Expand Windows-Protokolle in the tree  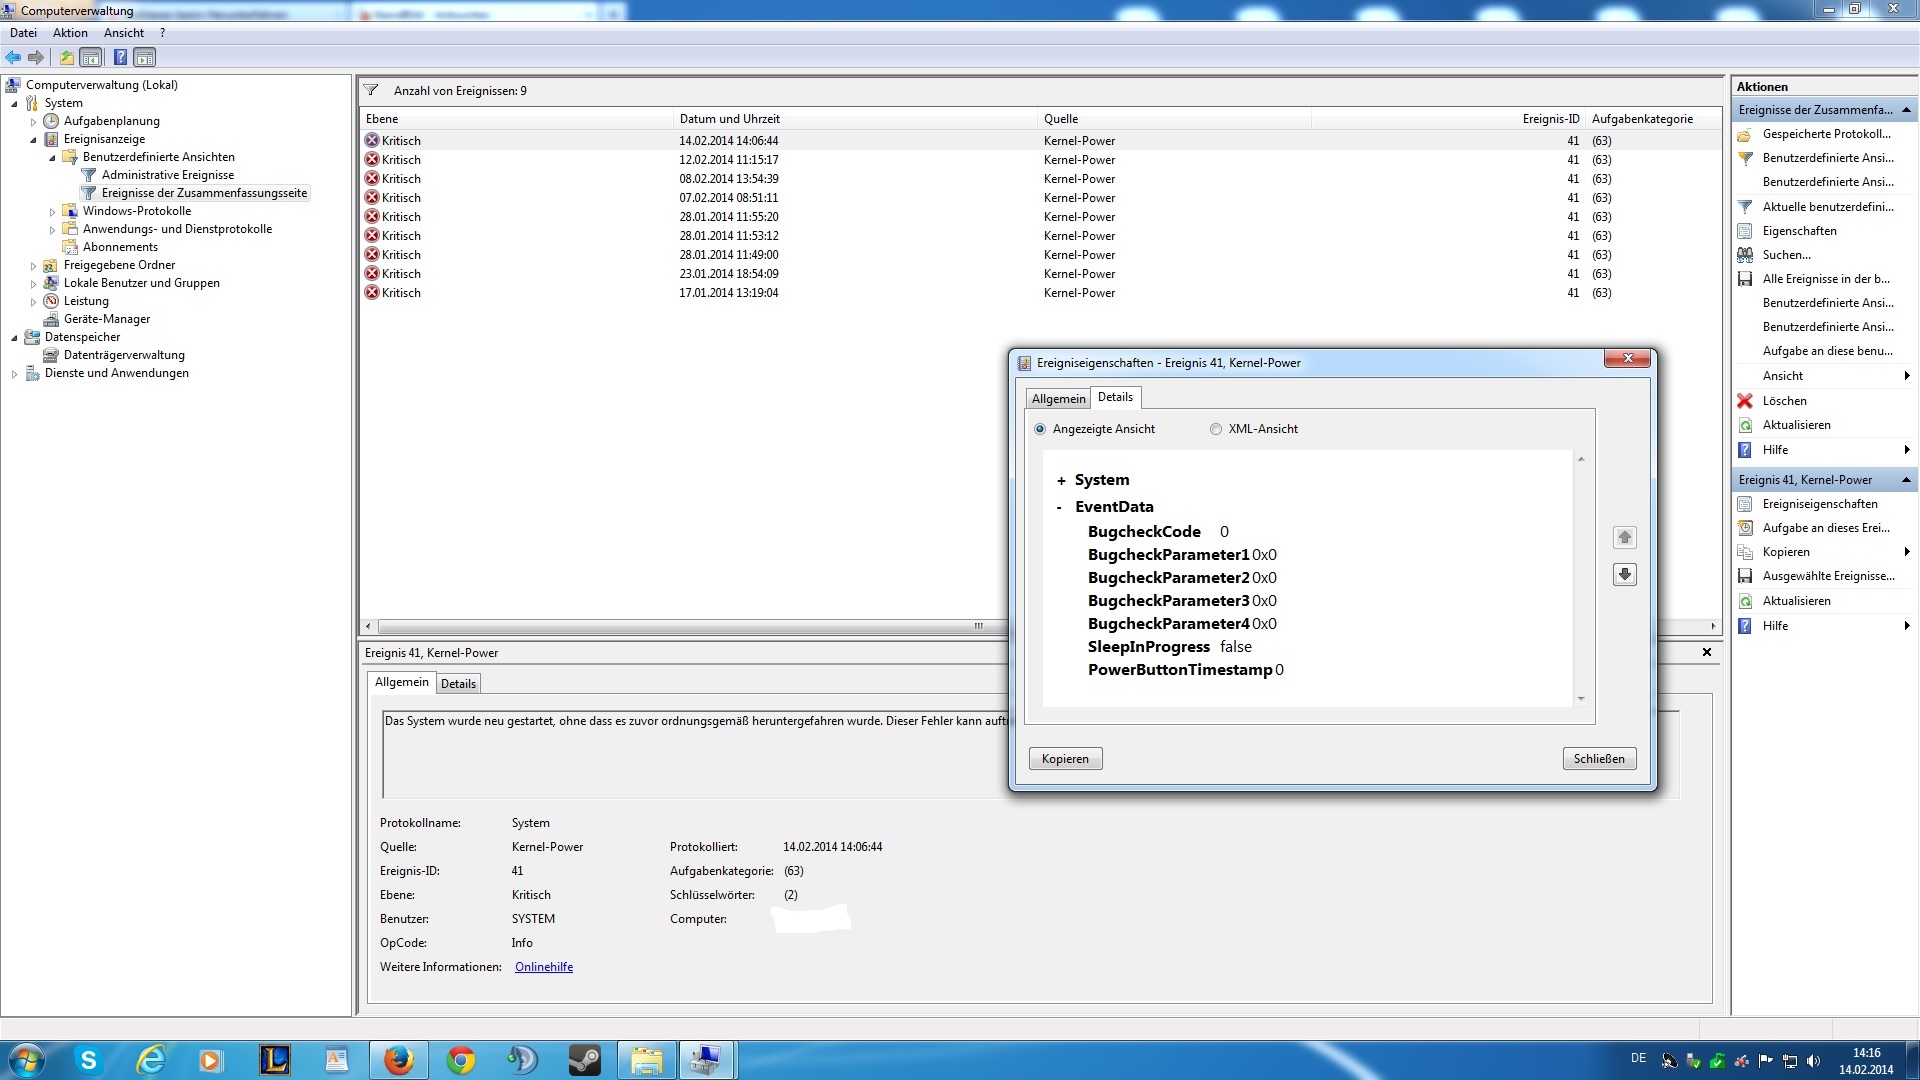pyautogui.click(x=53, y=212)
